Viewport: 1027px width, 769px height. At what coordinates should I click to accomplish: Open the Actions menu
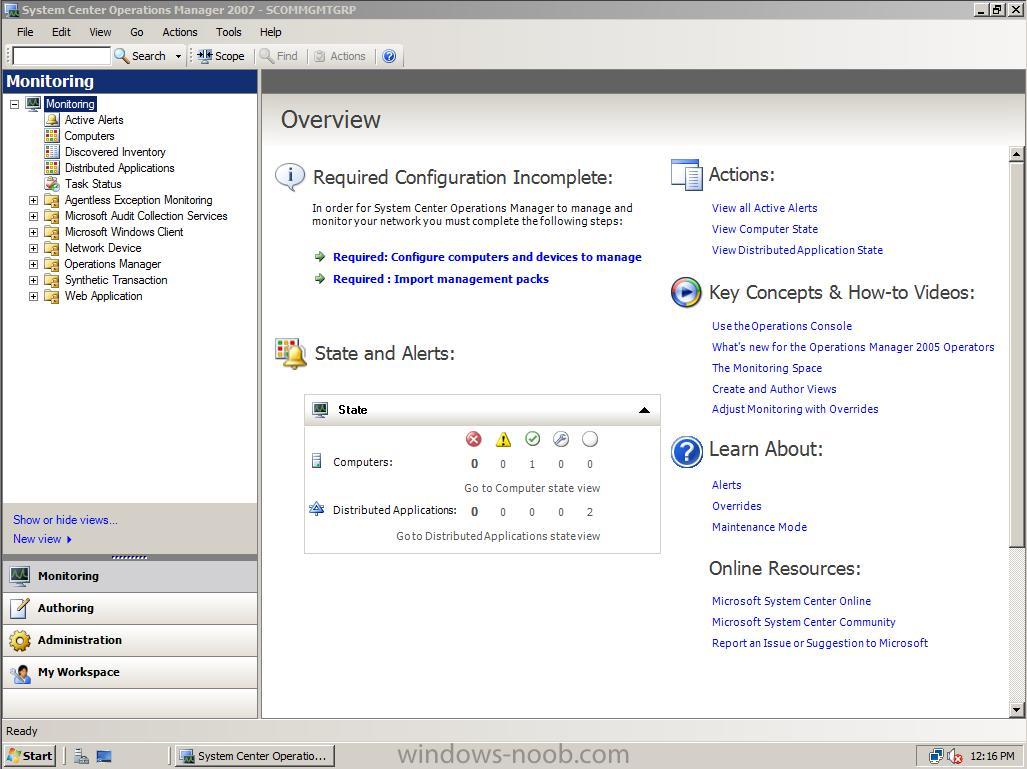(x=179, y=32)
